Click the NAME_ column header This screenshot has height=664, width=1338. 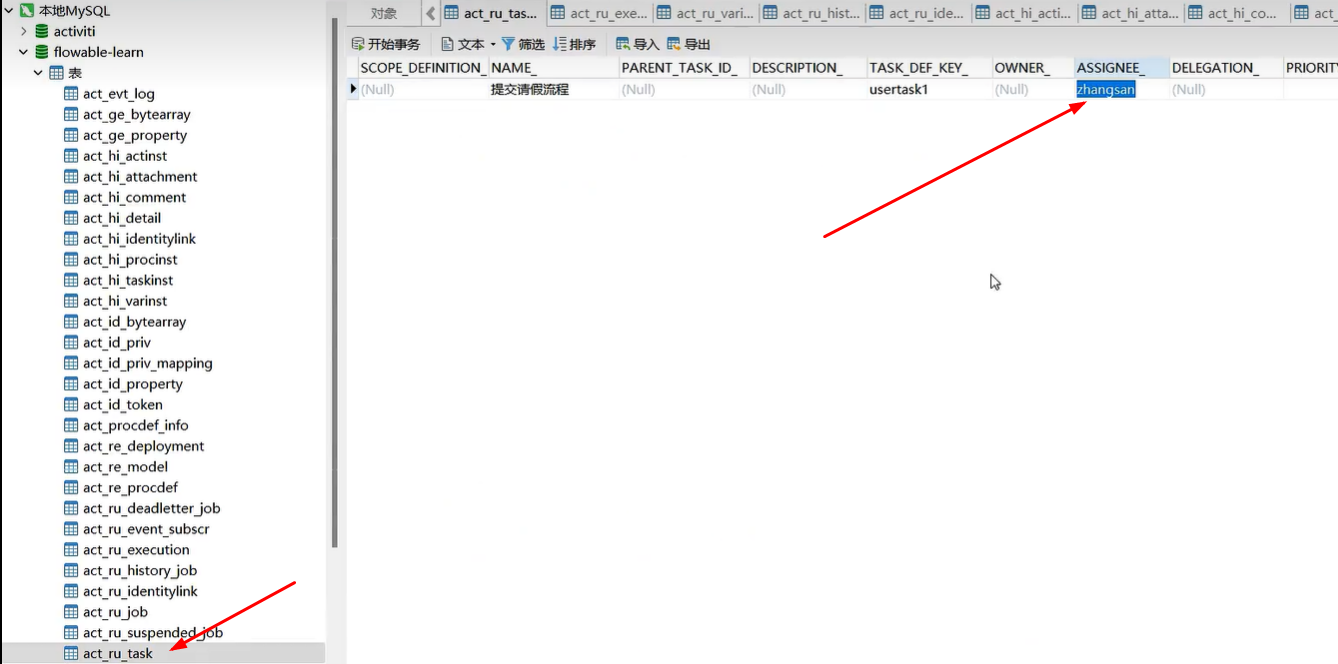[553, 68]
